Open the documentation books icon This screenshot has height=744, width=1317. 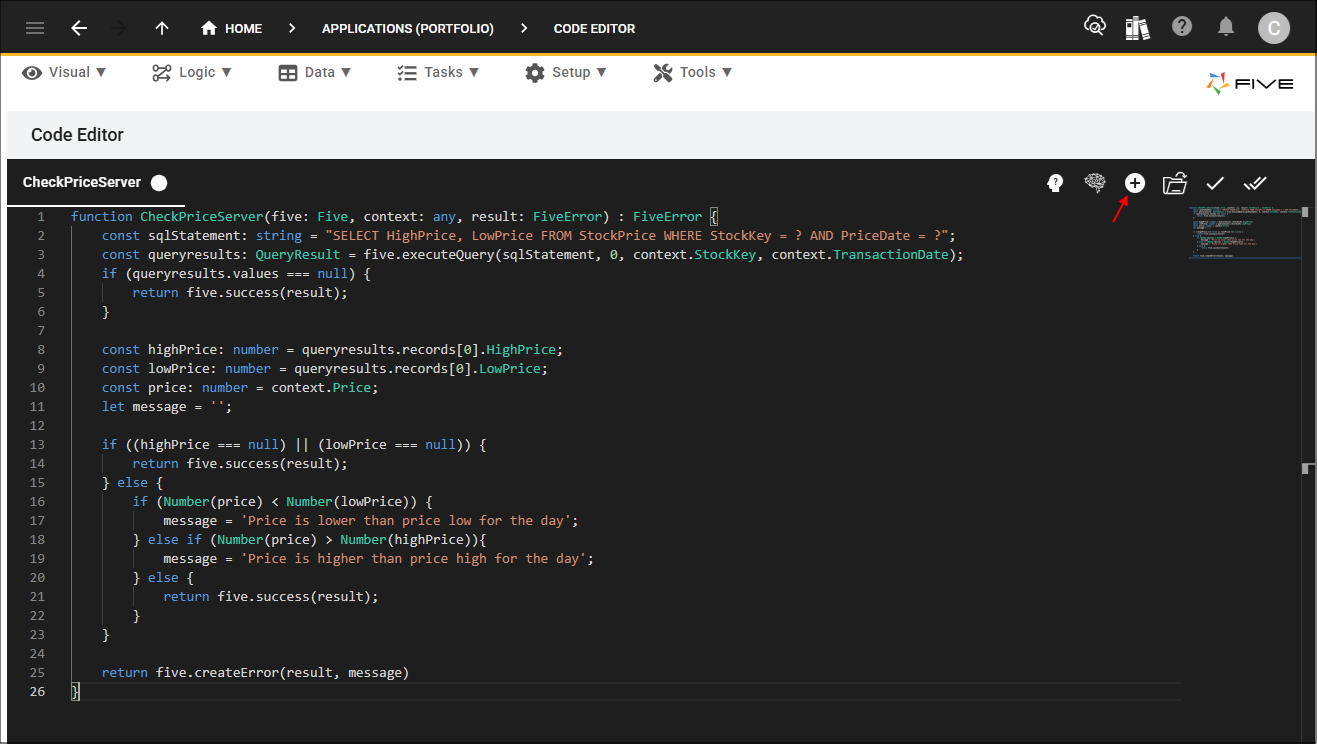point(1137,27)
